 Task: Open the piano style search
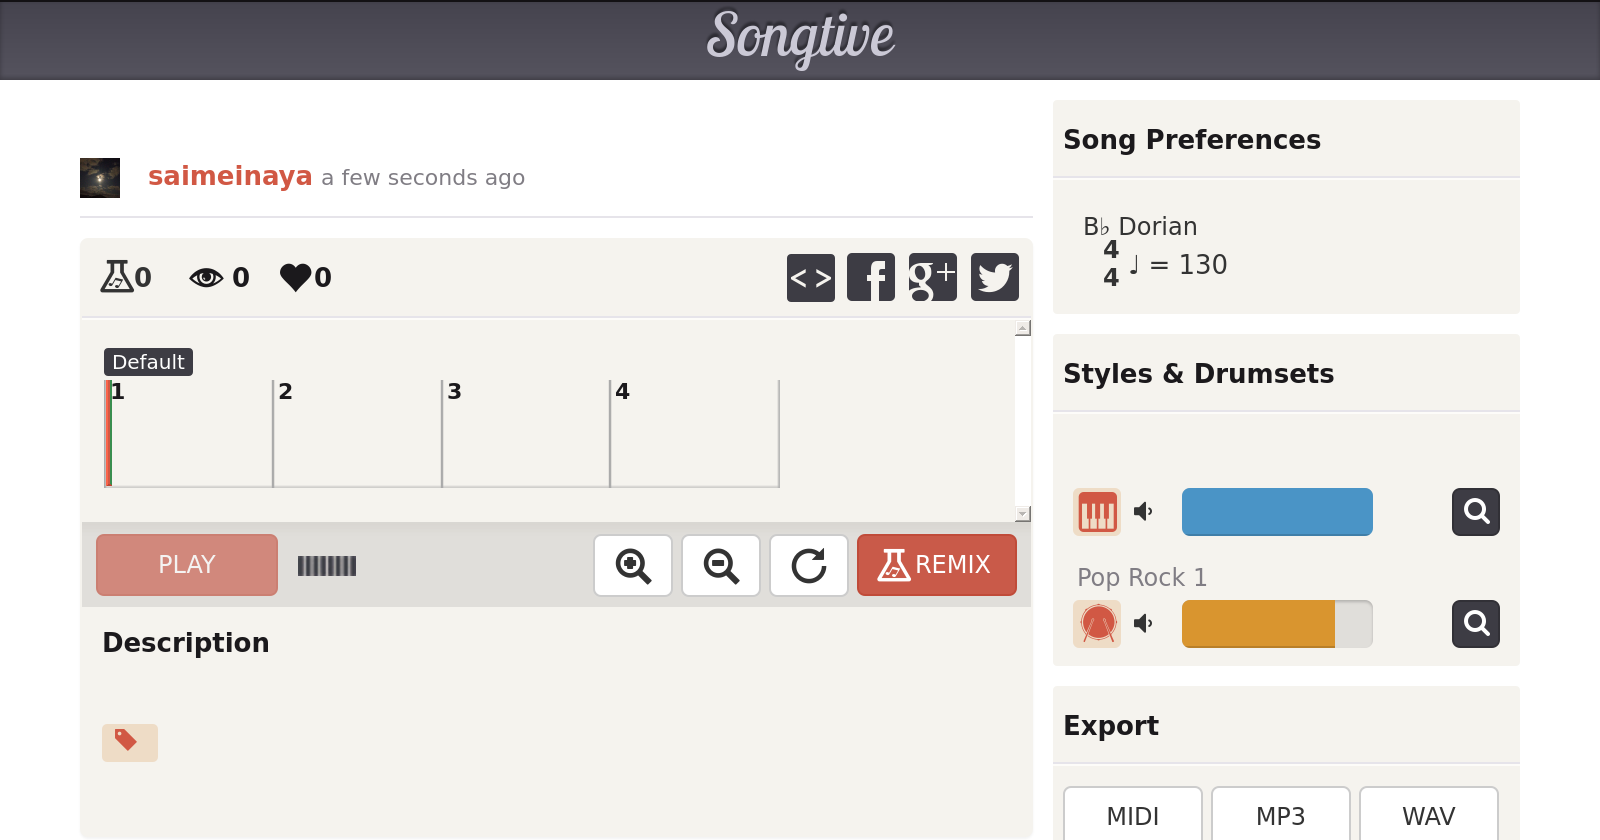1476,512
